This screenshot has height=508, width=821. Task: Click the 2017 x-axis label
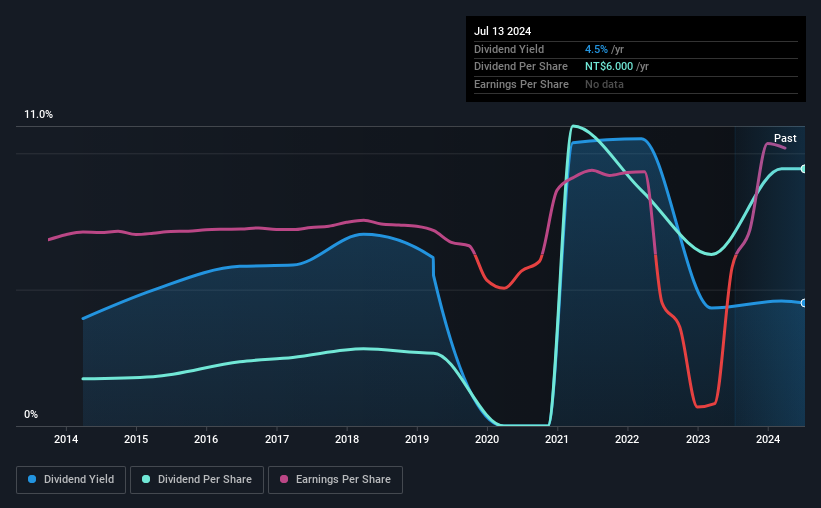click(277, 439)
